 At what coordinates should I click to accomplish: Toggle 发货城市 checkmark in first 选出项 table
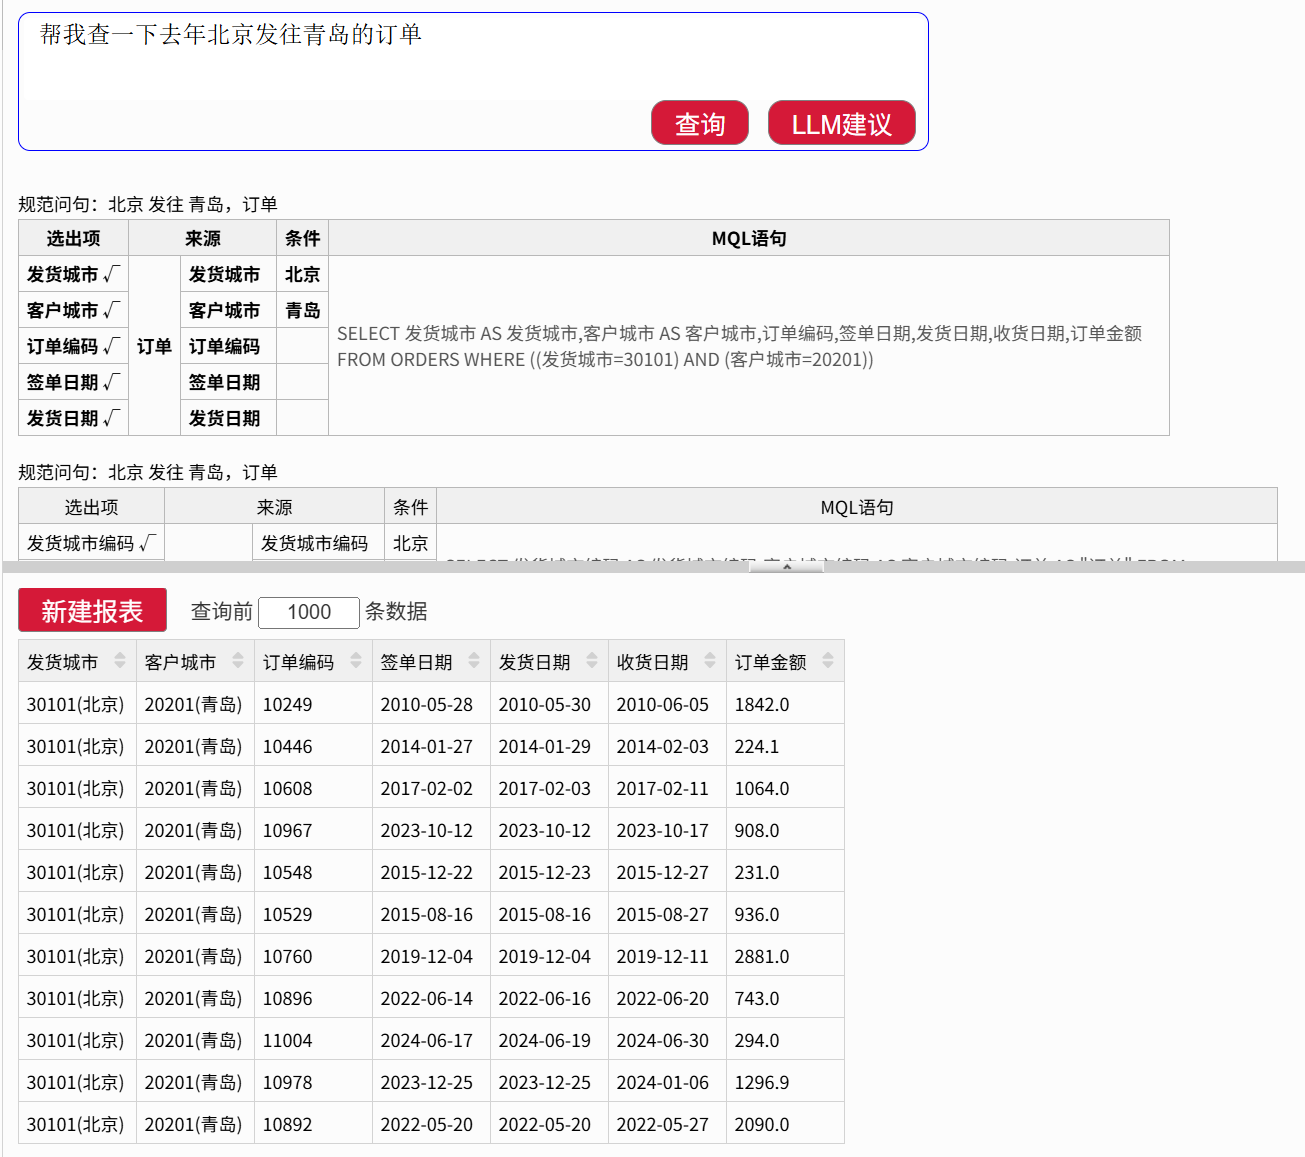tap(111, 274)
